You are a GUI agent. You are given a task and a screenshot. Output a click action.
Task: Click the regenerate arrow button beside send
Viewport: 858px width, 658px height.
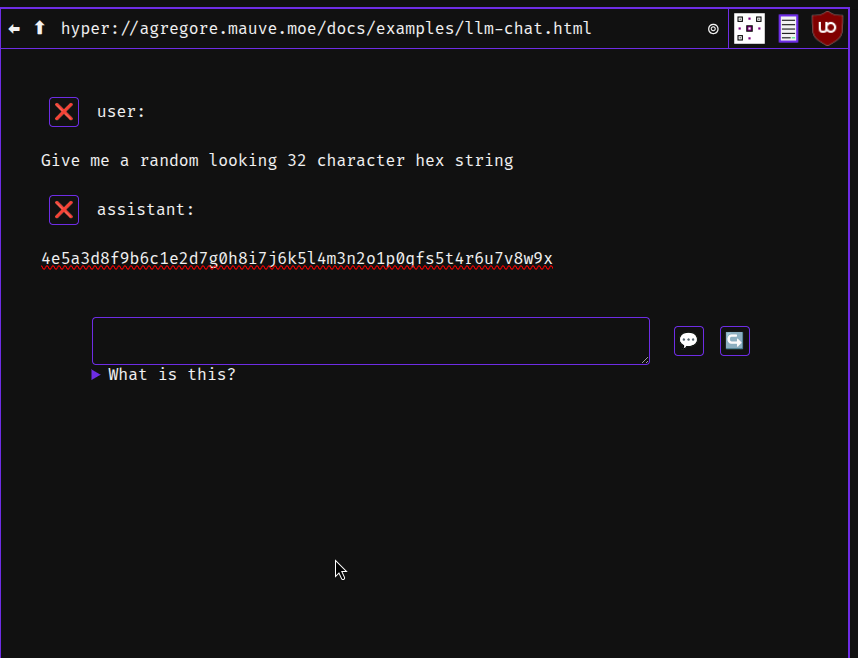point(735,341)
